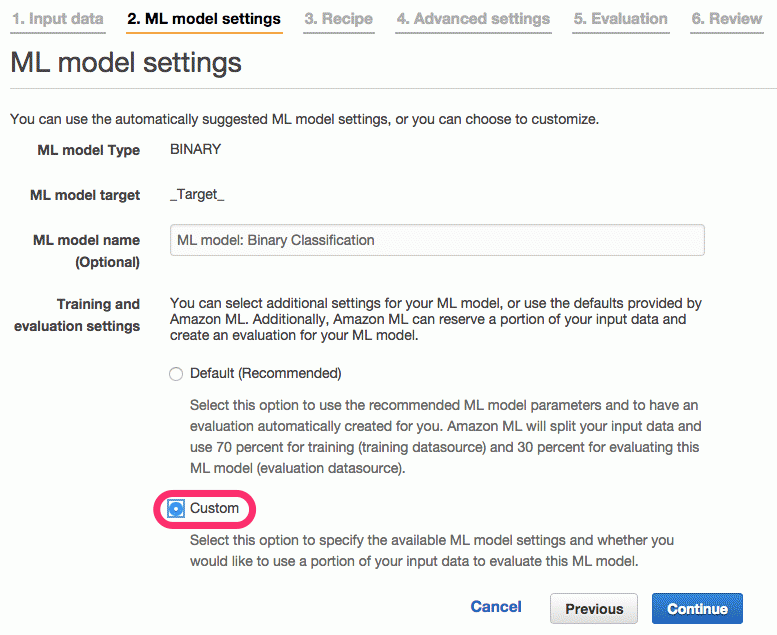Click the 'Default (Recommended)' option label text
777x635 pixels.
266,373
